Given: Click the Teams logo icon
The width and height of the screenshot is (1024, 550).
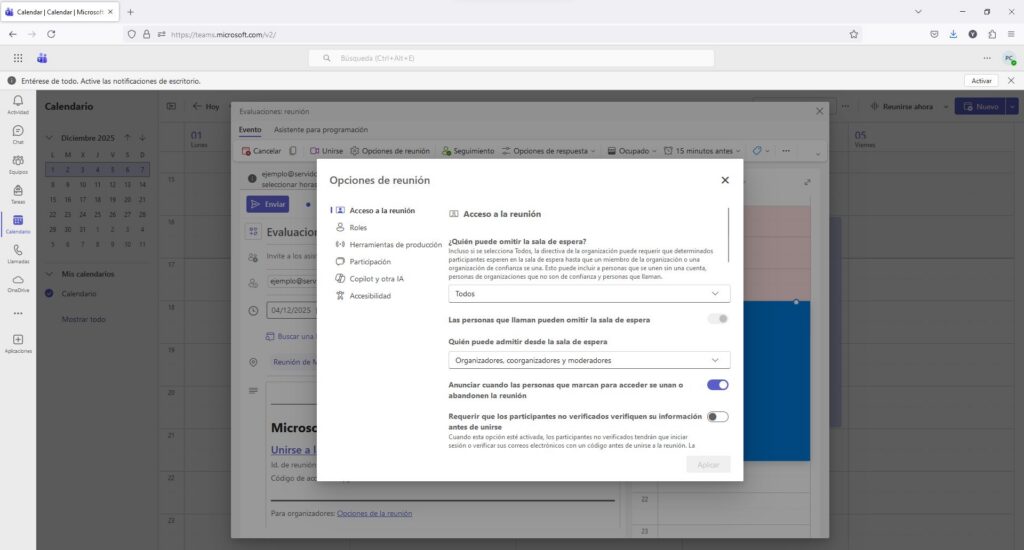Looking at the screenshot, I should click(42, 58).
